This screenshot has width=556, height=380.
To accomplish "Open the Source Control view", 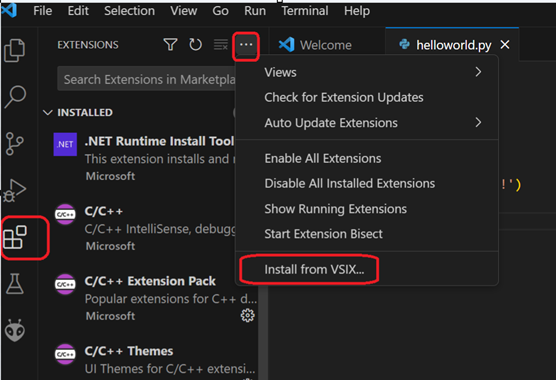I will point(15,144).
